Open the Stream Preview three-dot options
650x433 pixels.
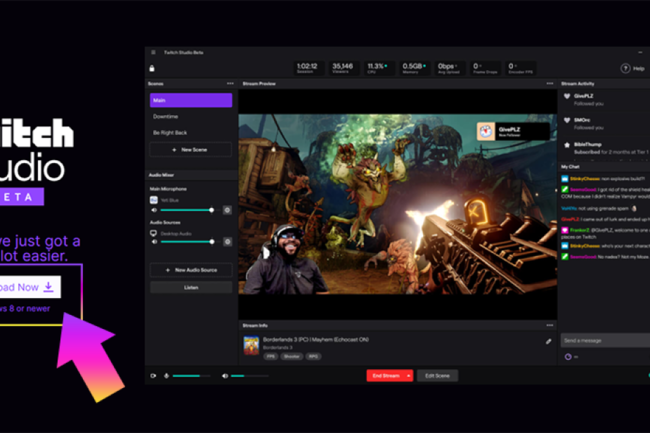(549, 84)
